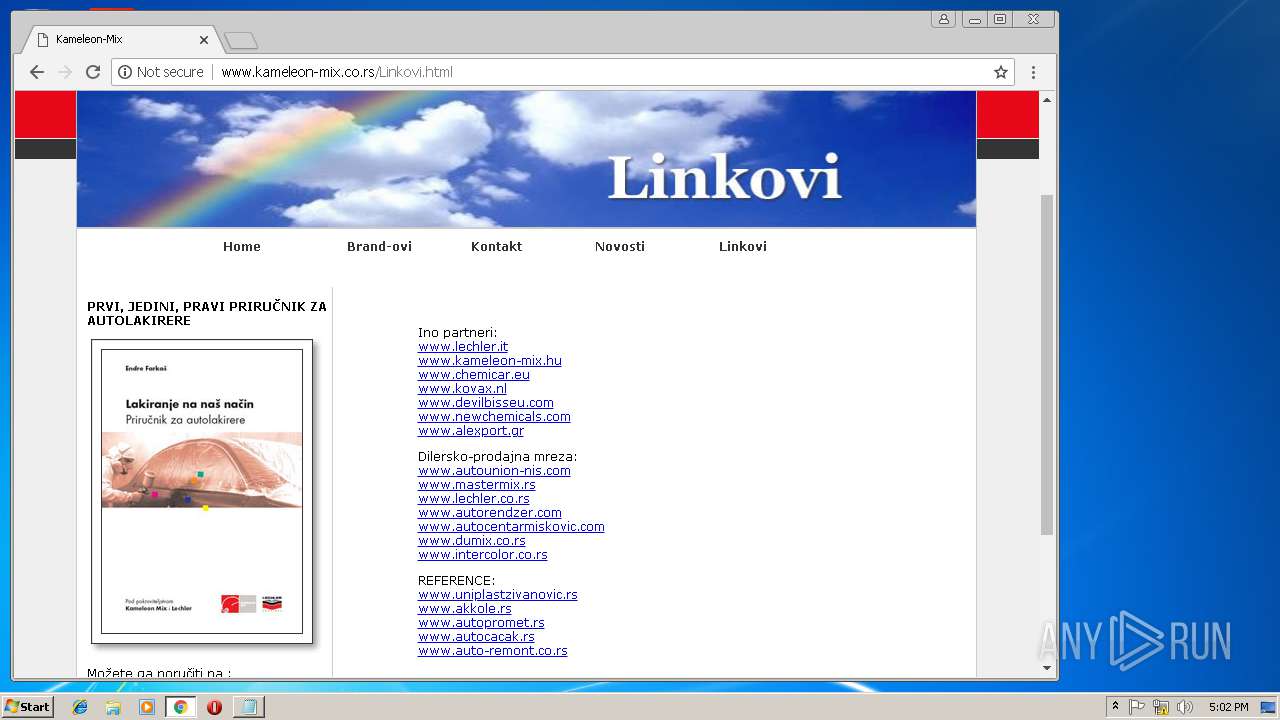Open a new browser tab

coord(241,41)
